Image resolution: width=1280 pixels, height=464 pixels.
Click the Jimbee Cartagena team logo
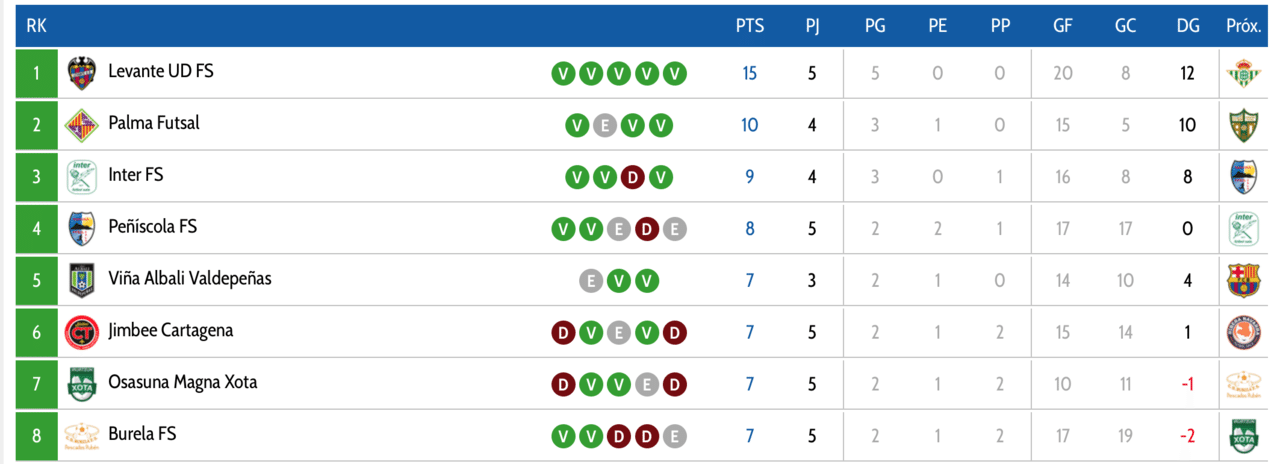[x=81, y=333]
